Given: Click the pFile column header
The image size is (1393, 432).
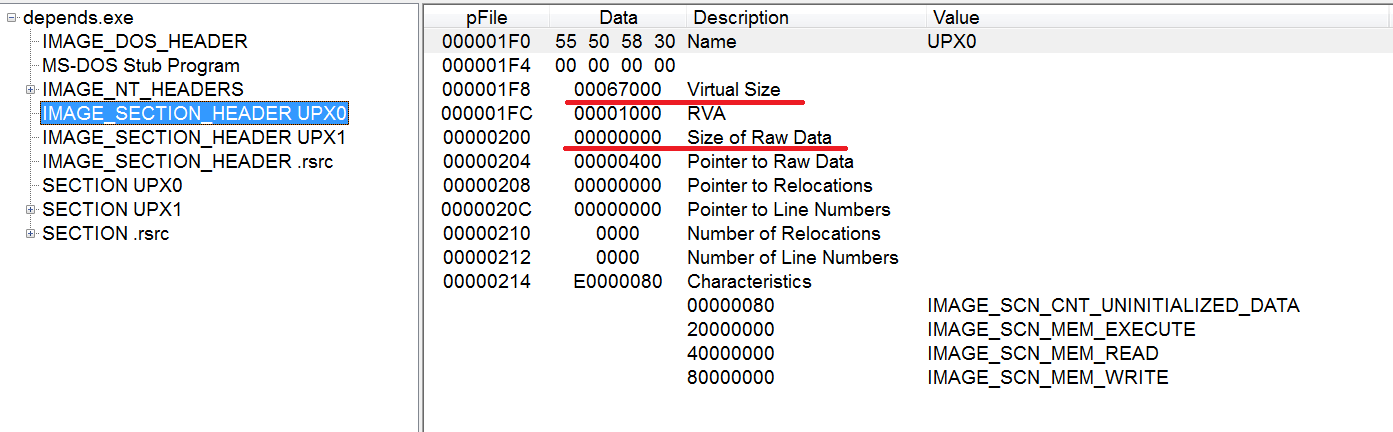Looking at the screenshot, I should [486, 18].
